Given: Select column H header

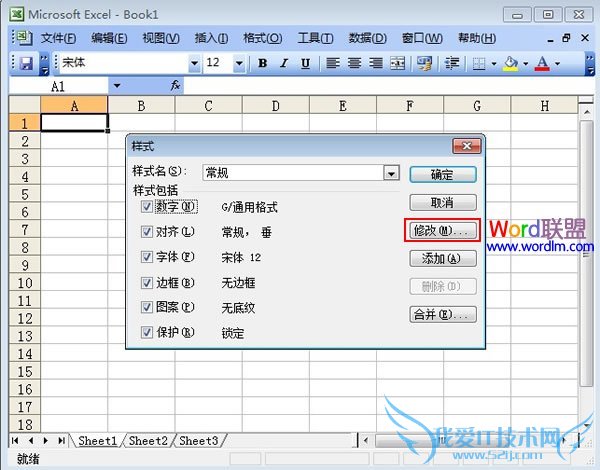Looking at the screenshot, I should [544, 106].
